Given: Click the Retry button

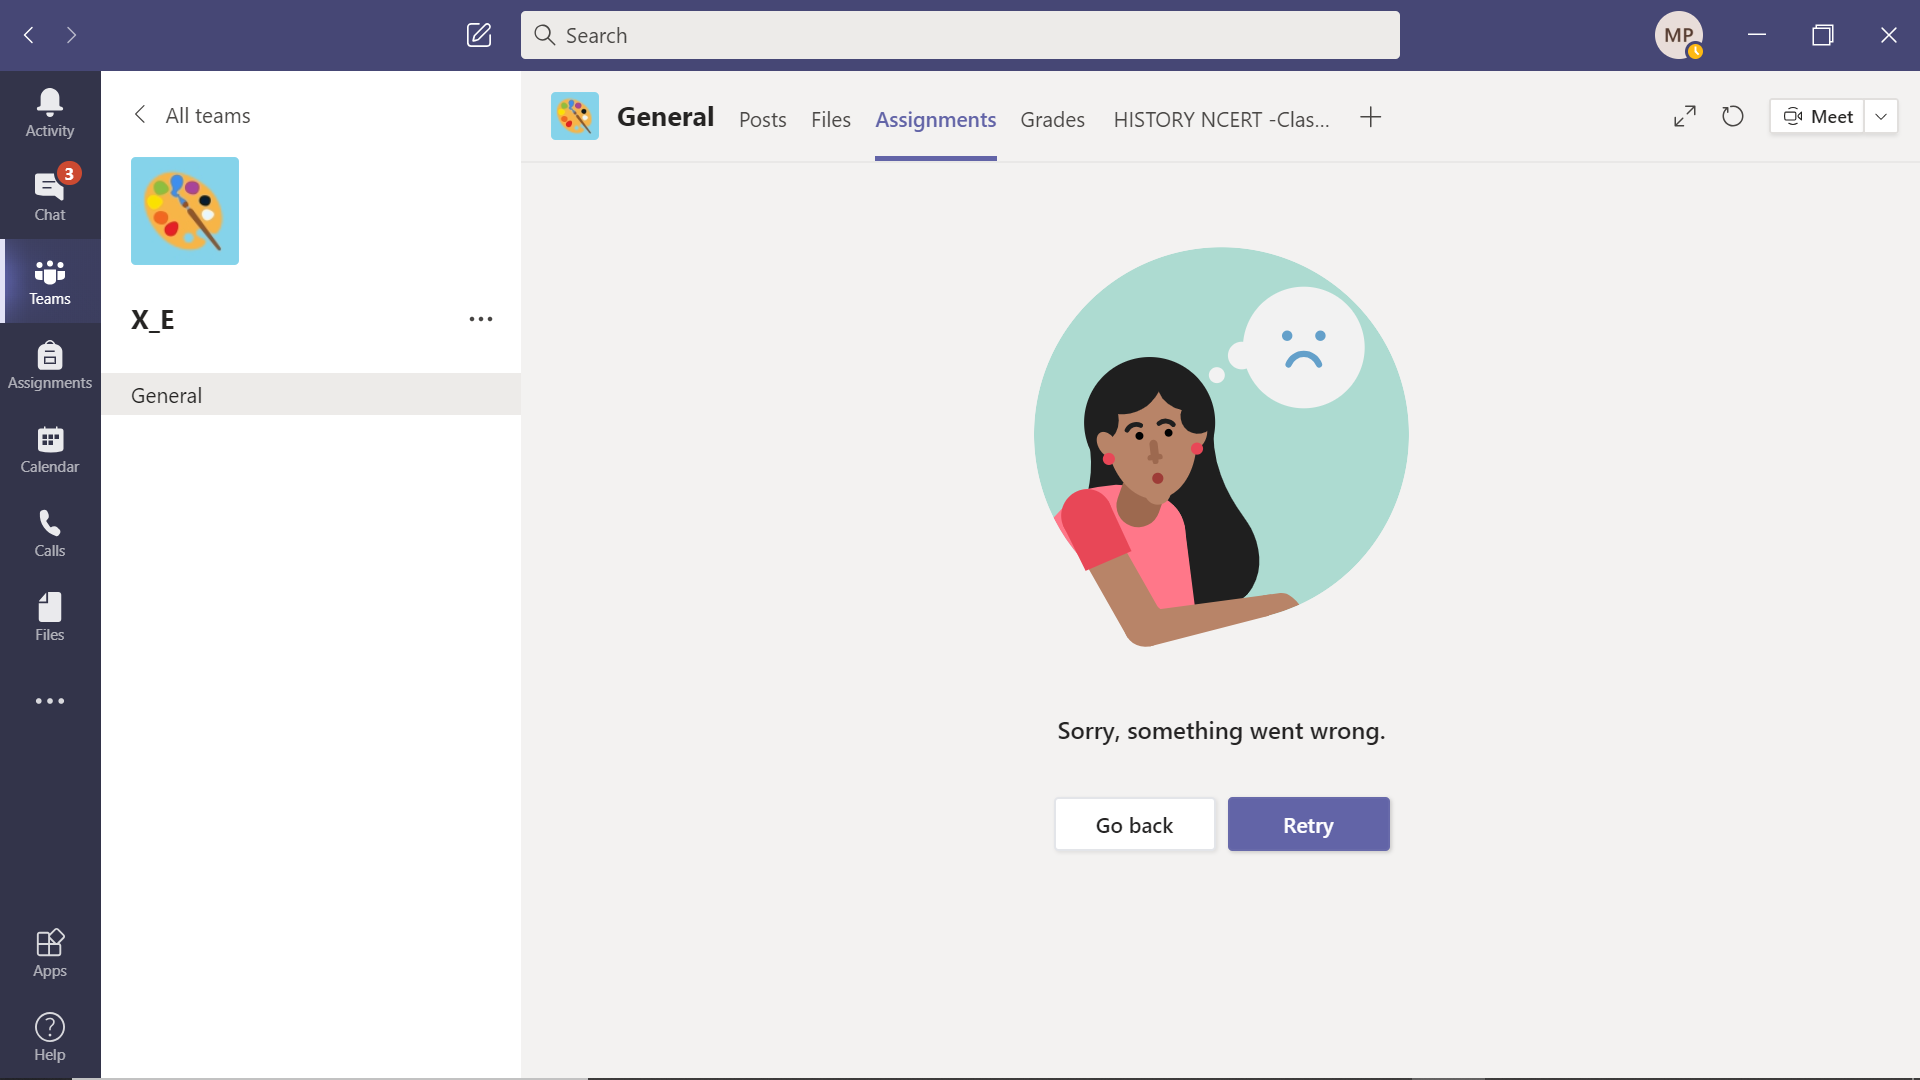Looking at the screenshot, I should [x=1308, y=825].
